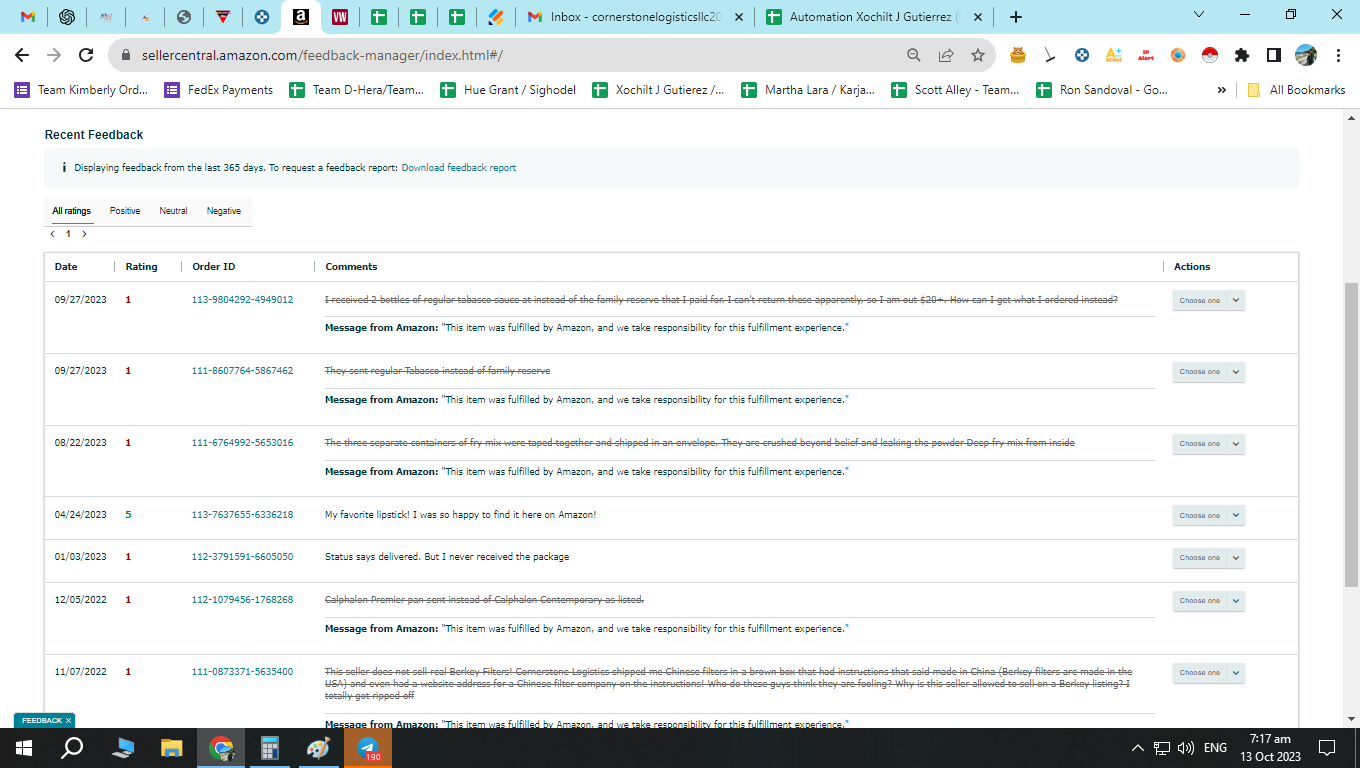The width and height of the screenshot is (1360, 768).
Task: Open the IP Alert extension
Action: point(1146,55)
